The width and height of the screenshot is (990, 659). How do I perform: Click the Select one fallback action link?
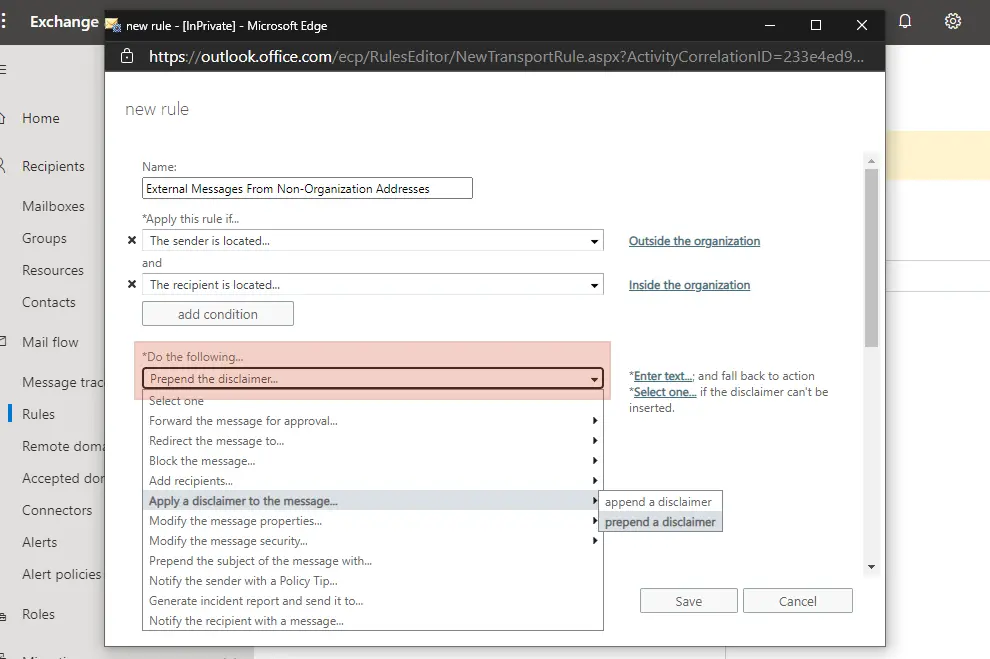tap(665, 392)
